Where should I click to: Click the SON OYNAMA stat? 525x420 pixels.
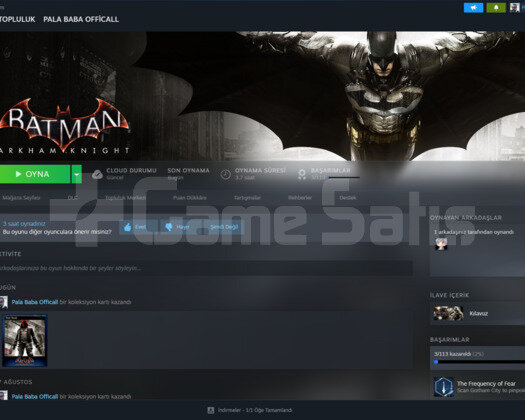[189, 174]
